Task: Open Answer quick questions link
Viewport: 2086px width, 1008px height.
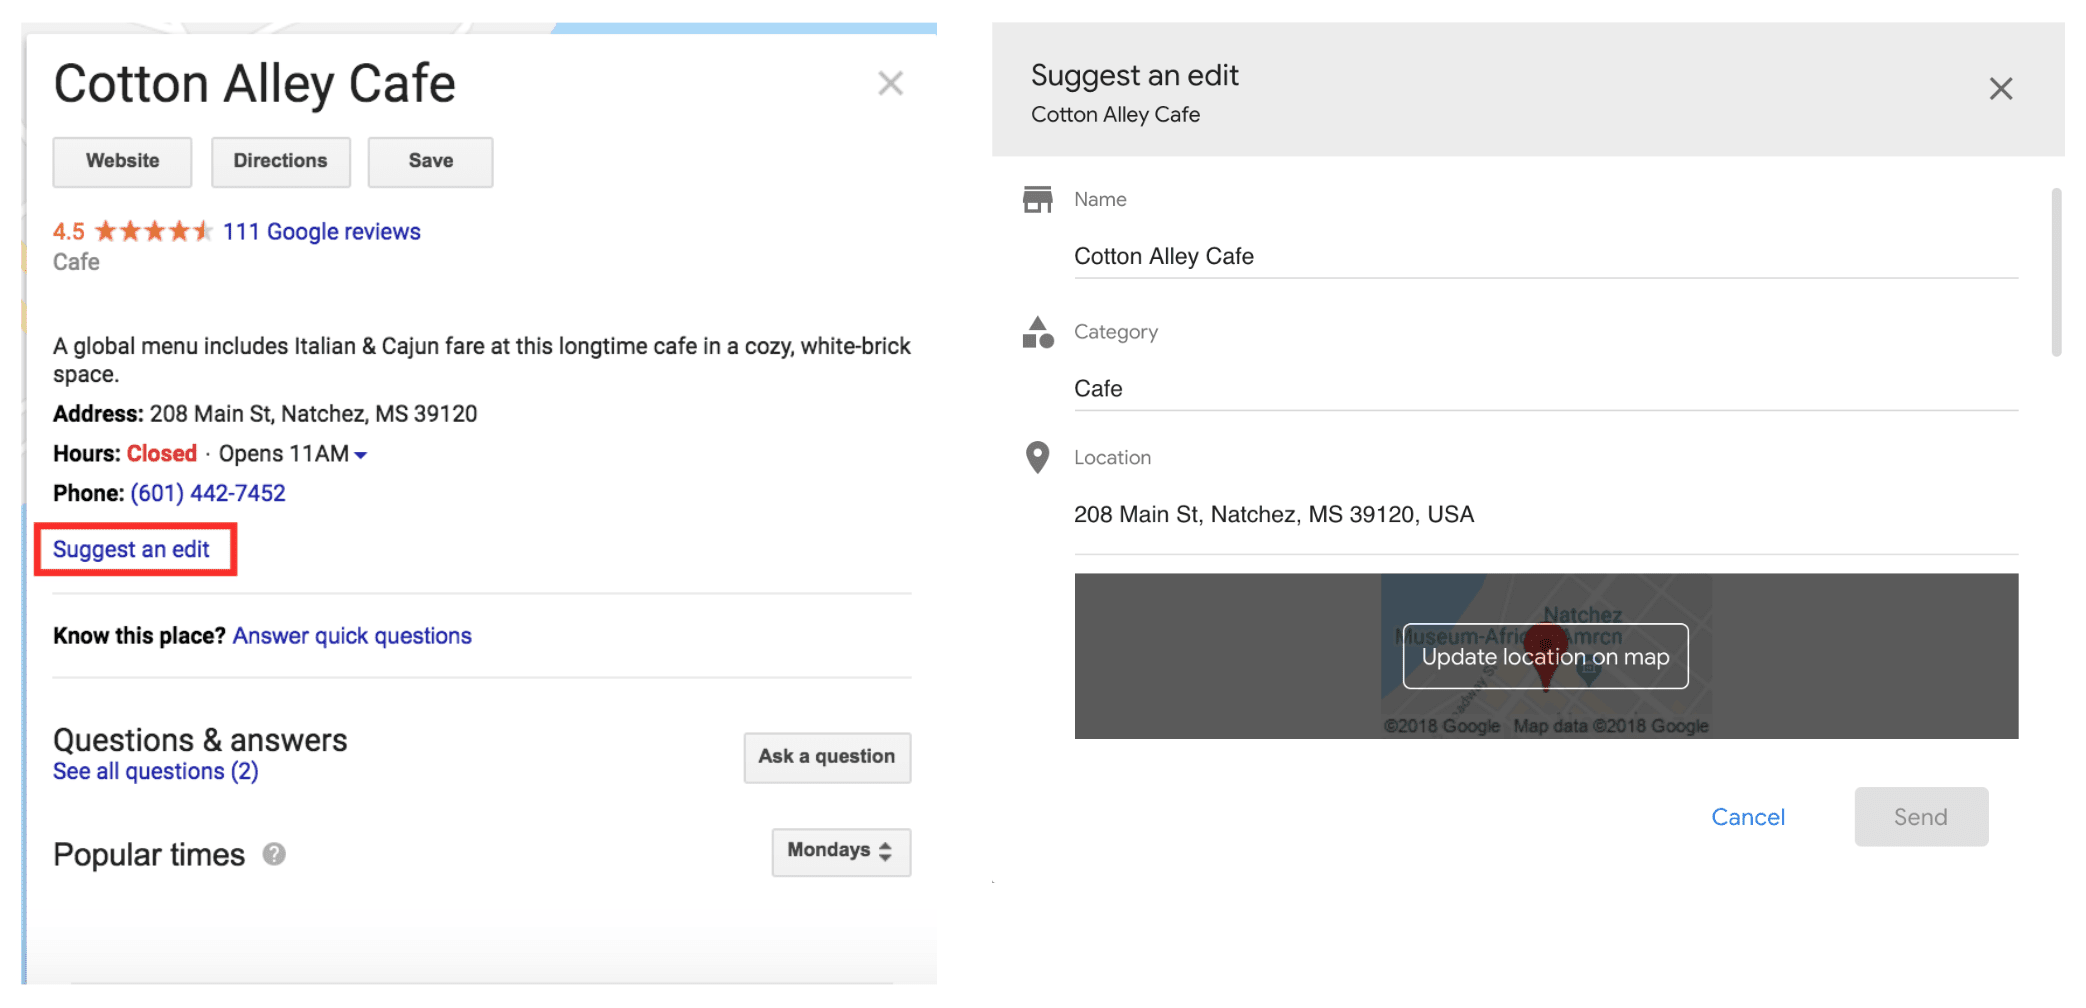Action: (352, 636)
